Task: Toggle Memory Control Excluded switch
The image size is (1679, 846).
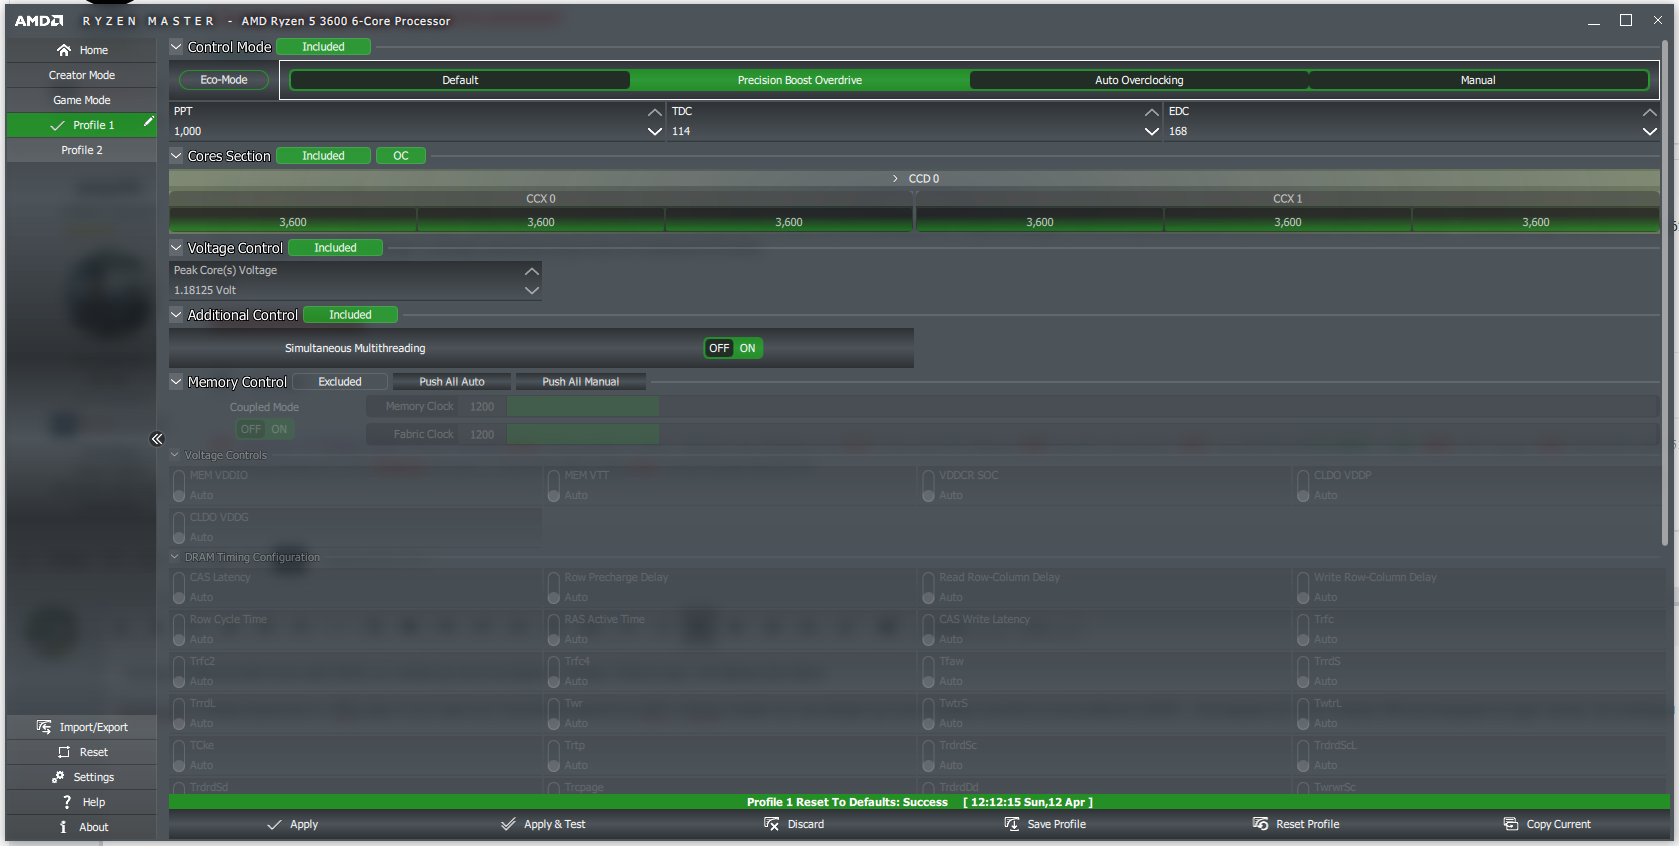Action: point(340,382)
